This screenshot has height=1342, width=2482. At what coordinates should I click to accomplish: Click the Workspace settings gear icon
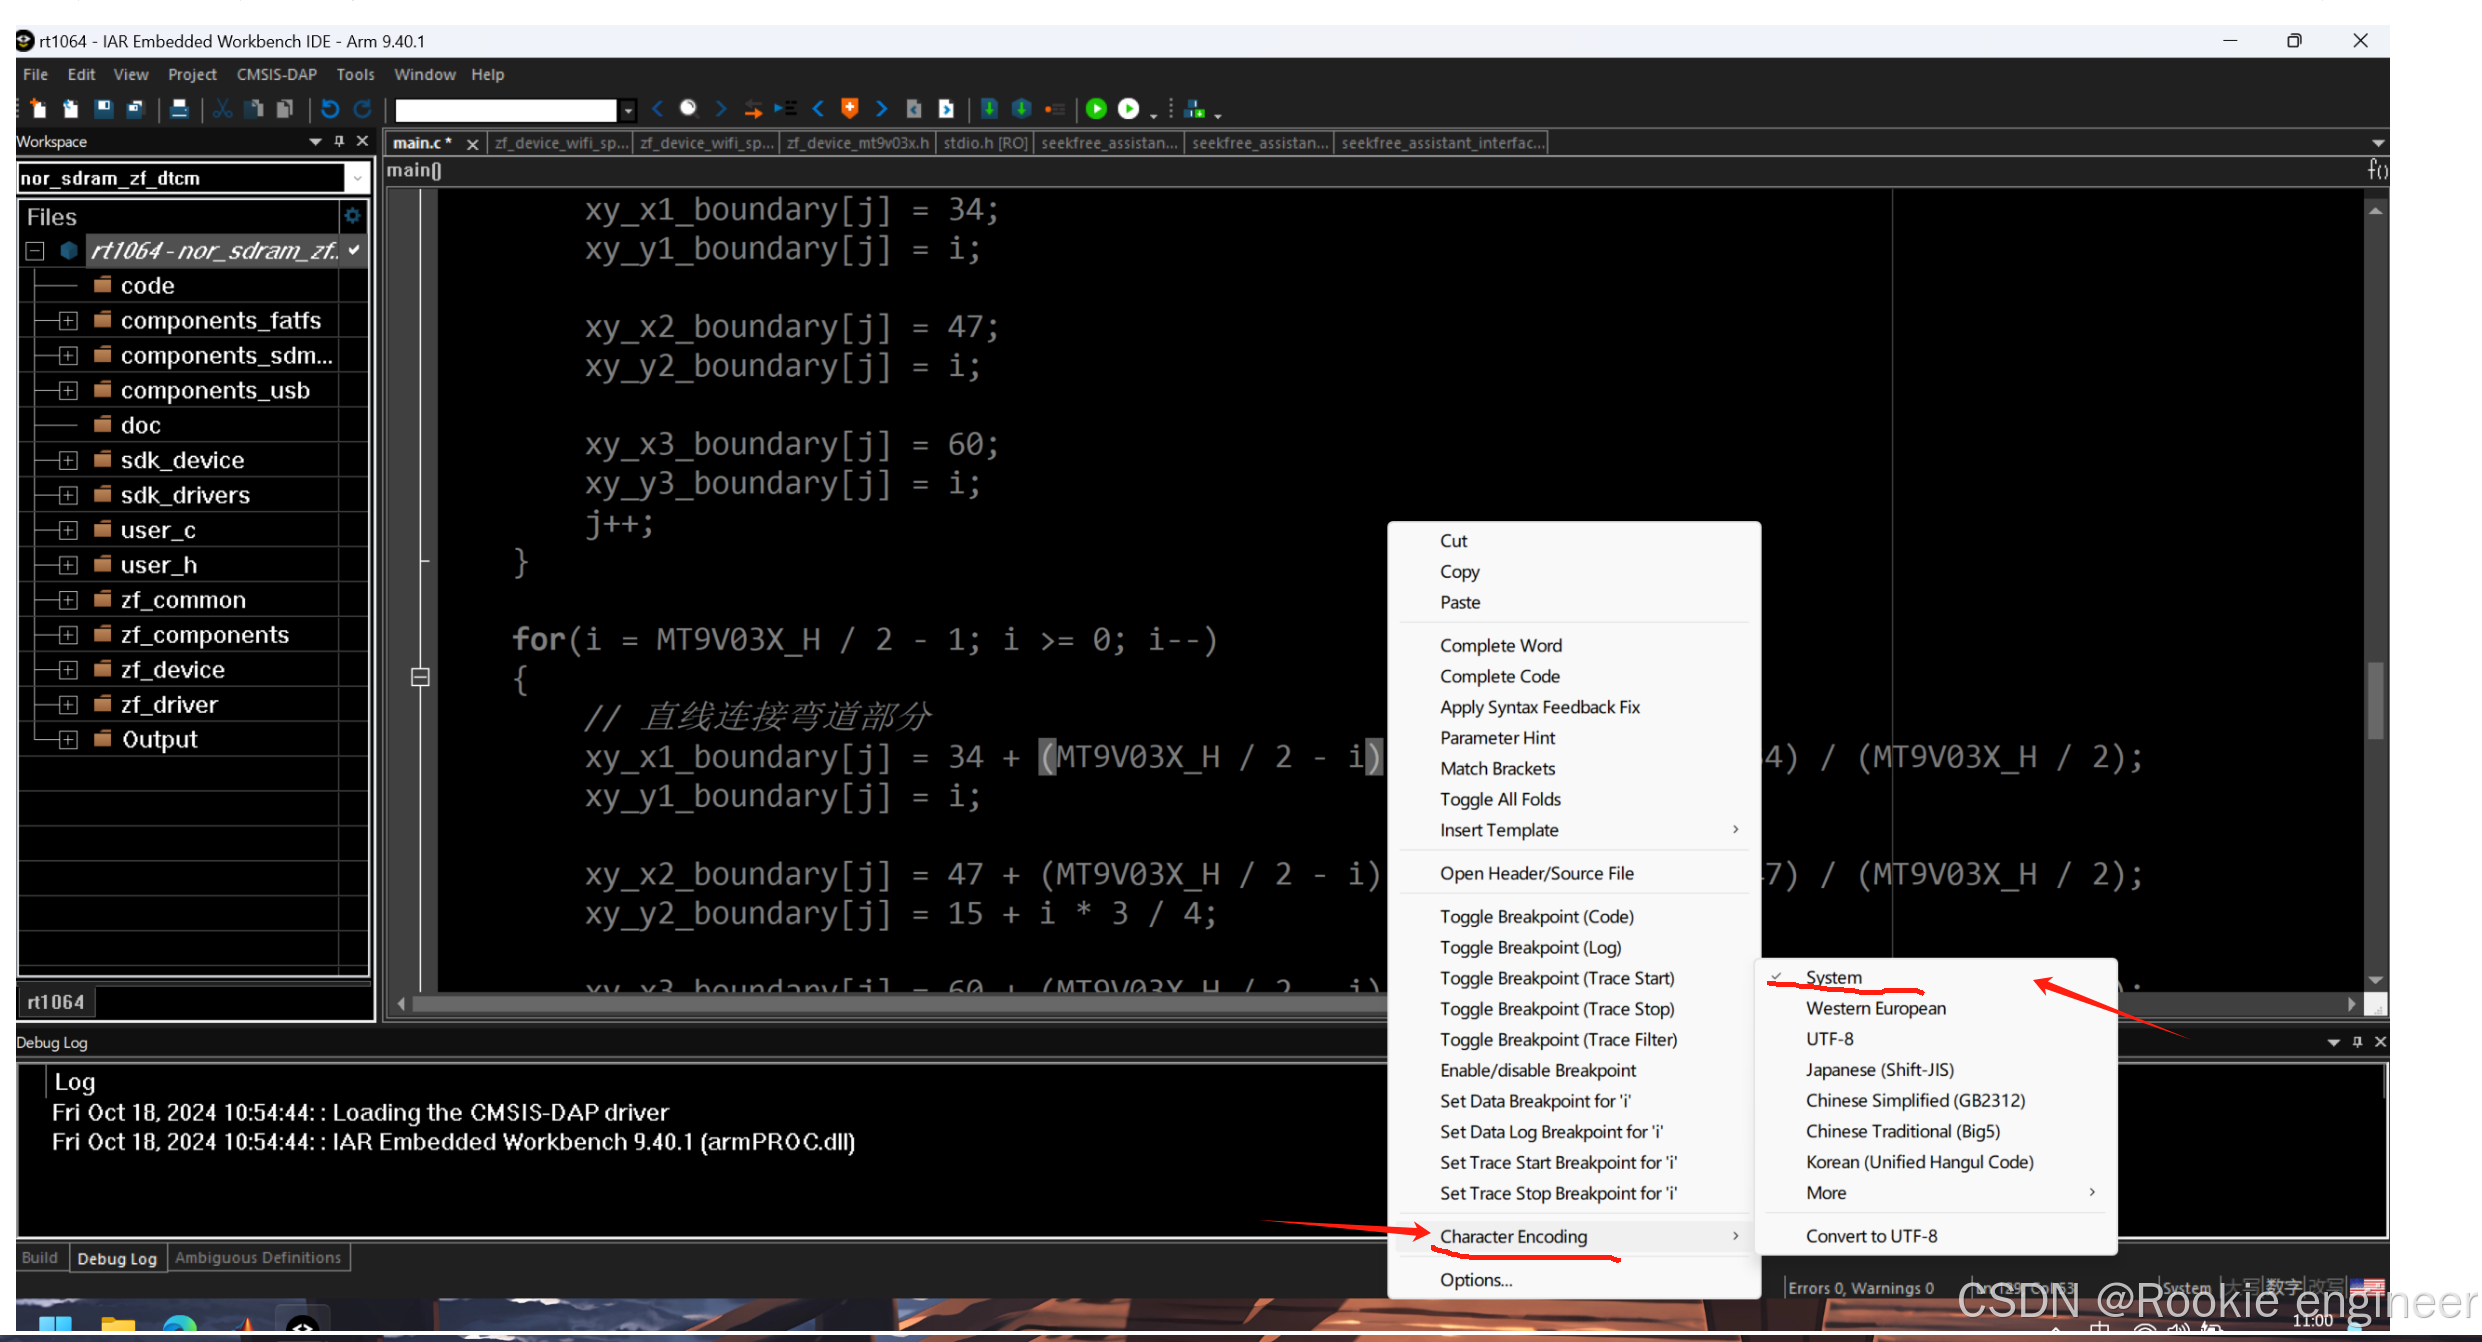352,216
